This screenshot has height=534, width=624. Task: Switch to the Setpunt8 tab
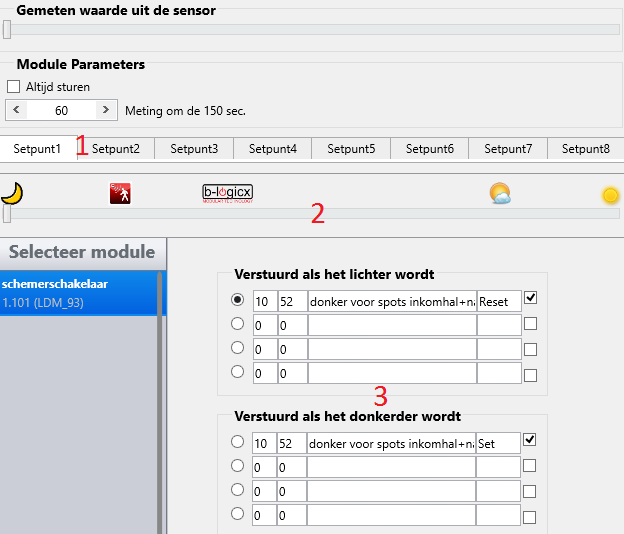click(x=586, y=149)
